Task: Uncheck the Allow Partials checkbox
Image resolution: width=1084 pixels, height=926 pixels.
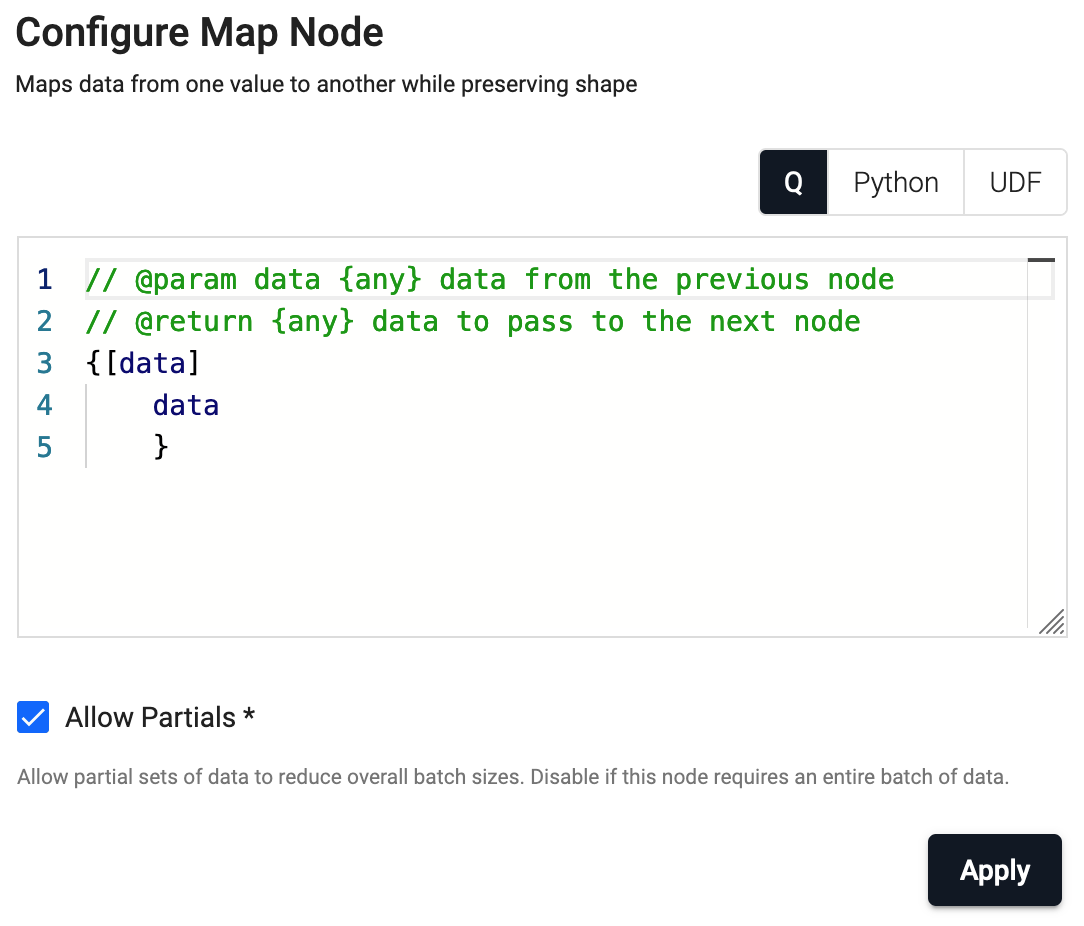Action: [x=33, y=717]
